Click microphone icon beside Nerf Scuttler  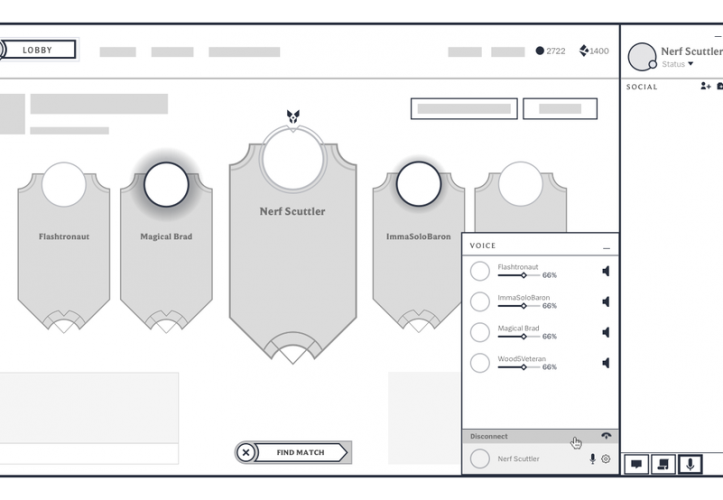592,459
